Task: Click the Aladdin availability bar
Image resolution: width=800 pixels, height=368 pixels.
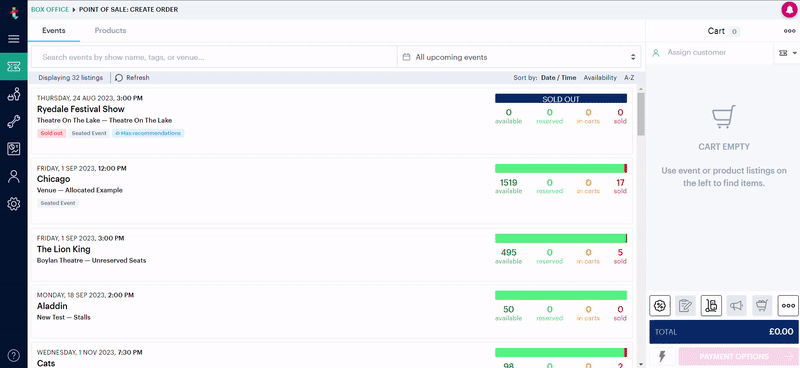Action: pos(561,295)
